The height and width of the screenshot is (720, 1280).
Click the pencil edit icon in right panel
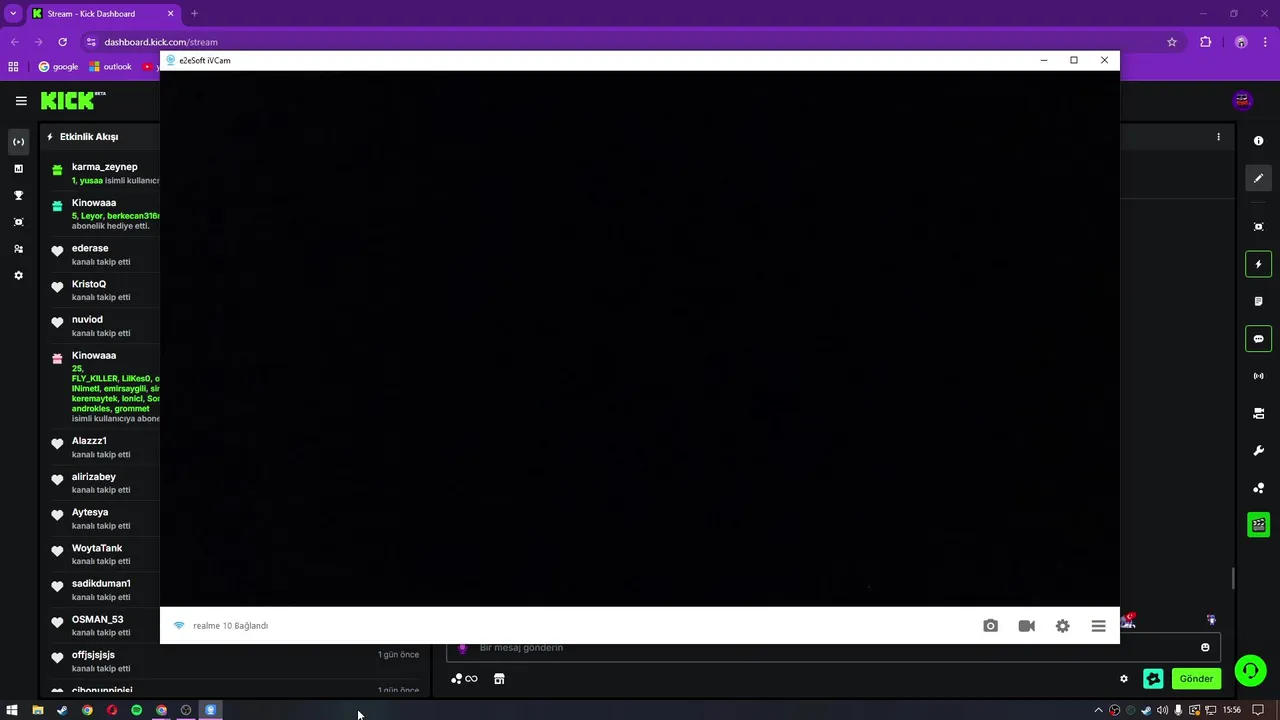tap(1259, 178)
